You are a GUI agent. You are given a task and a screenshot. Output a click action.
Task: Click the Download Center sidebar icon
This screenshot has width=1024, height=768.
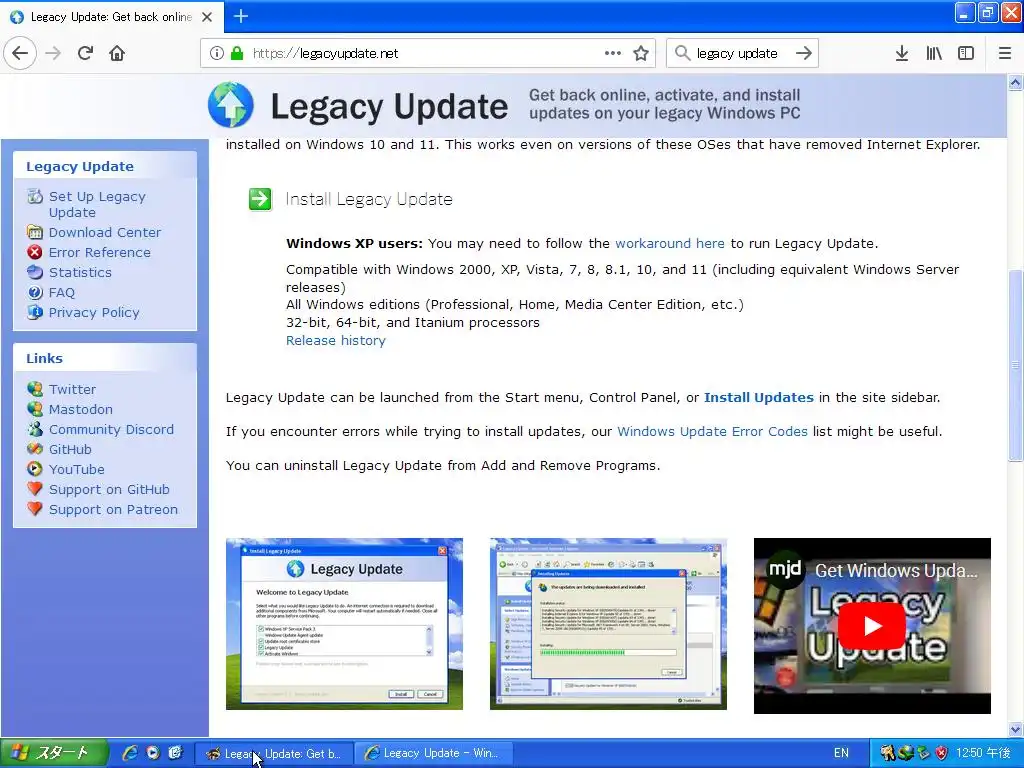coord(35,232)
